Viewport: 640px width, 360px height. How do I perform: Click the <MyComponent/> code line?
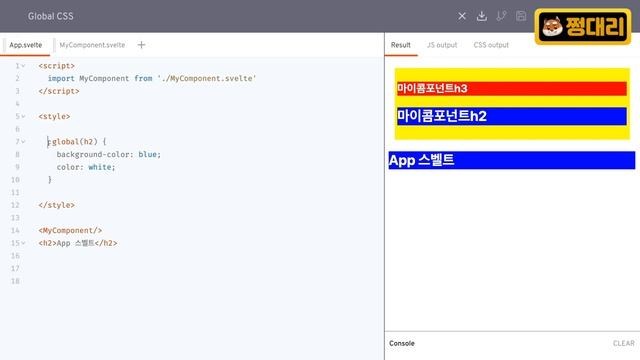70,230
